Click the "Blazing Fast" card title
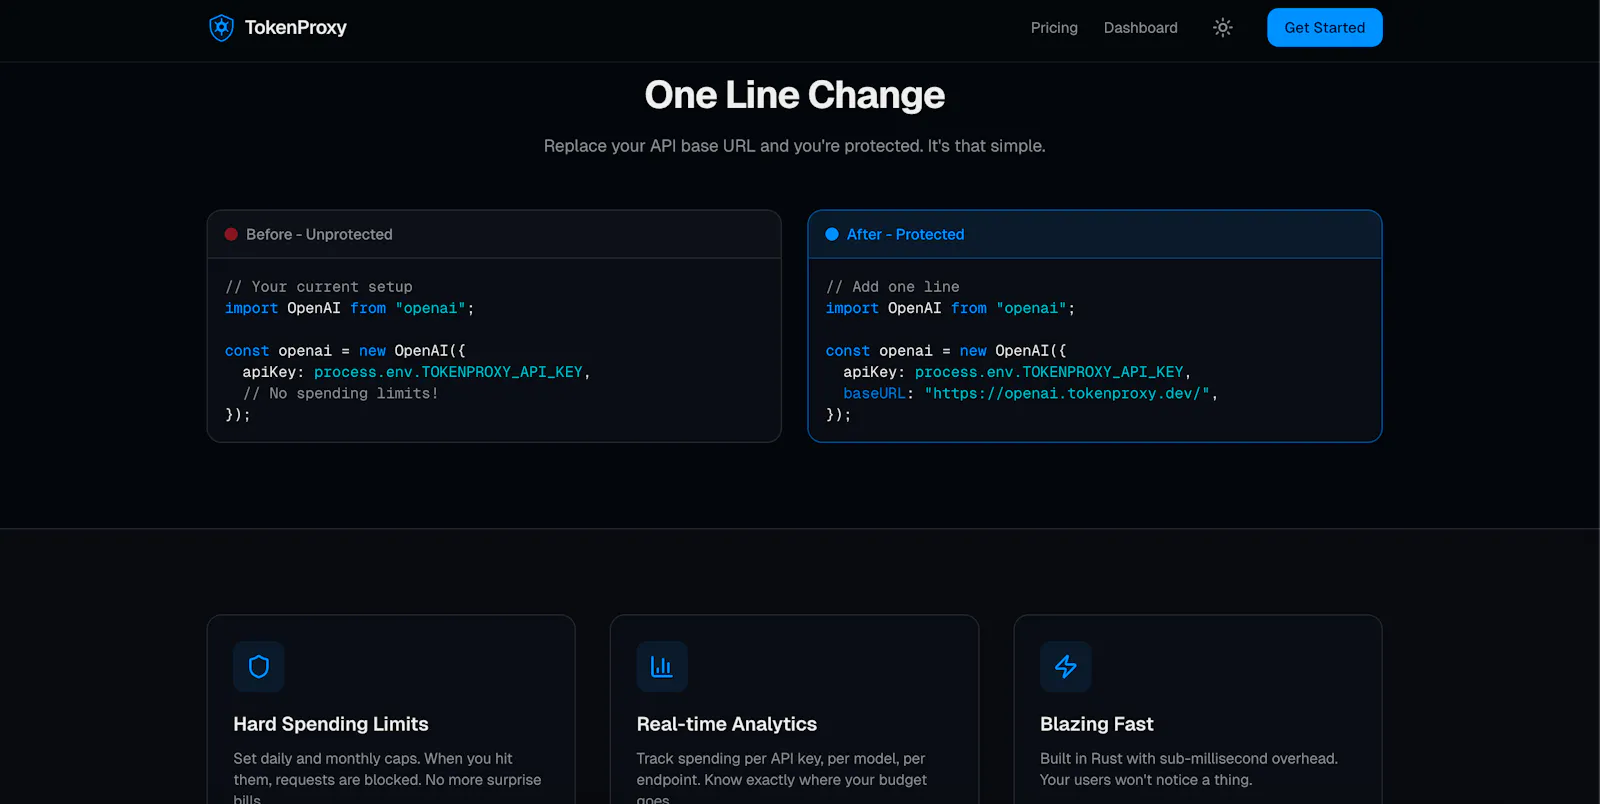The width and height of the screenshot is (1600, 804). click(x=1096, y=724)
